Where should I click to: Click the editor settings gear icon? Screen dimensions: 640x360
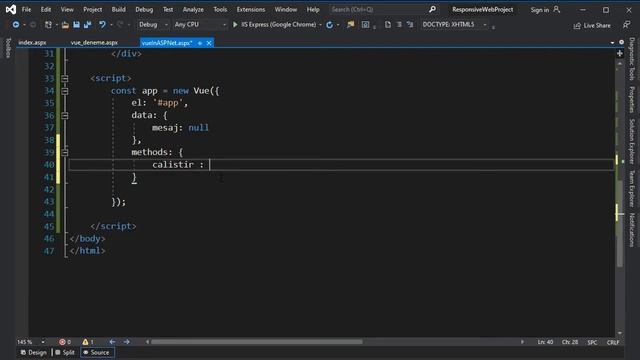tap(621, 42)
